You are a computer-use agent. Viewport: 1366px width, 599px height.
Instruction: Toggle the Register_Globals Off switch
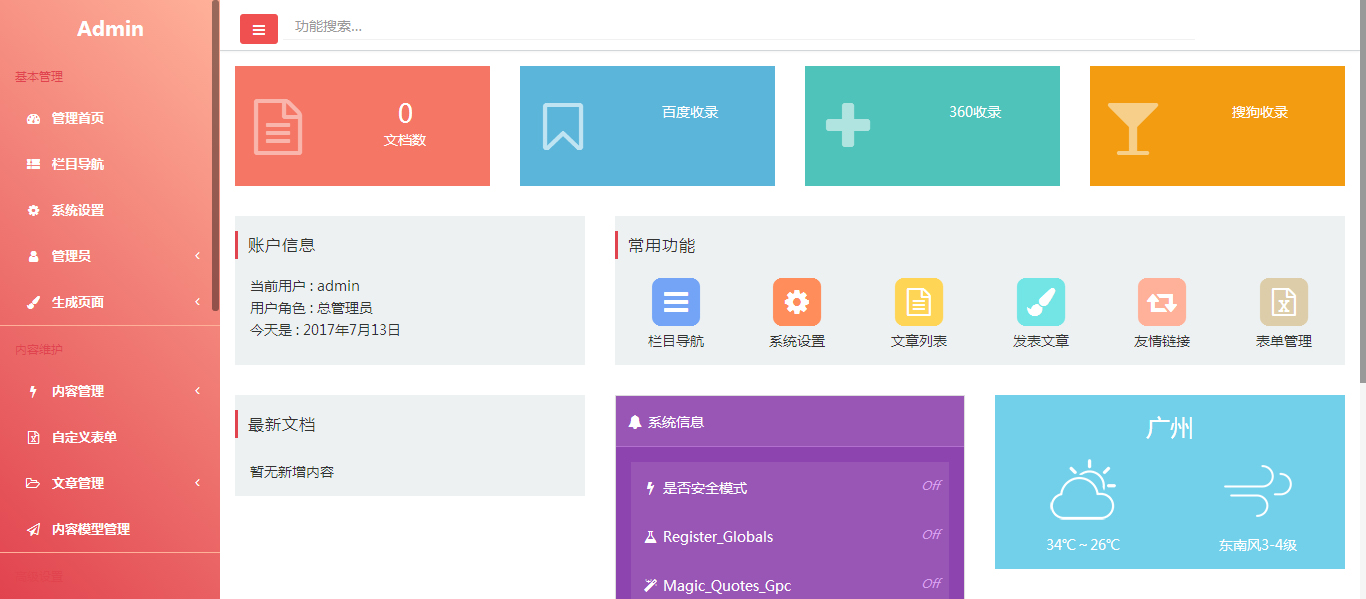click(x=931, y=535)
